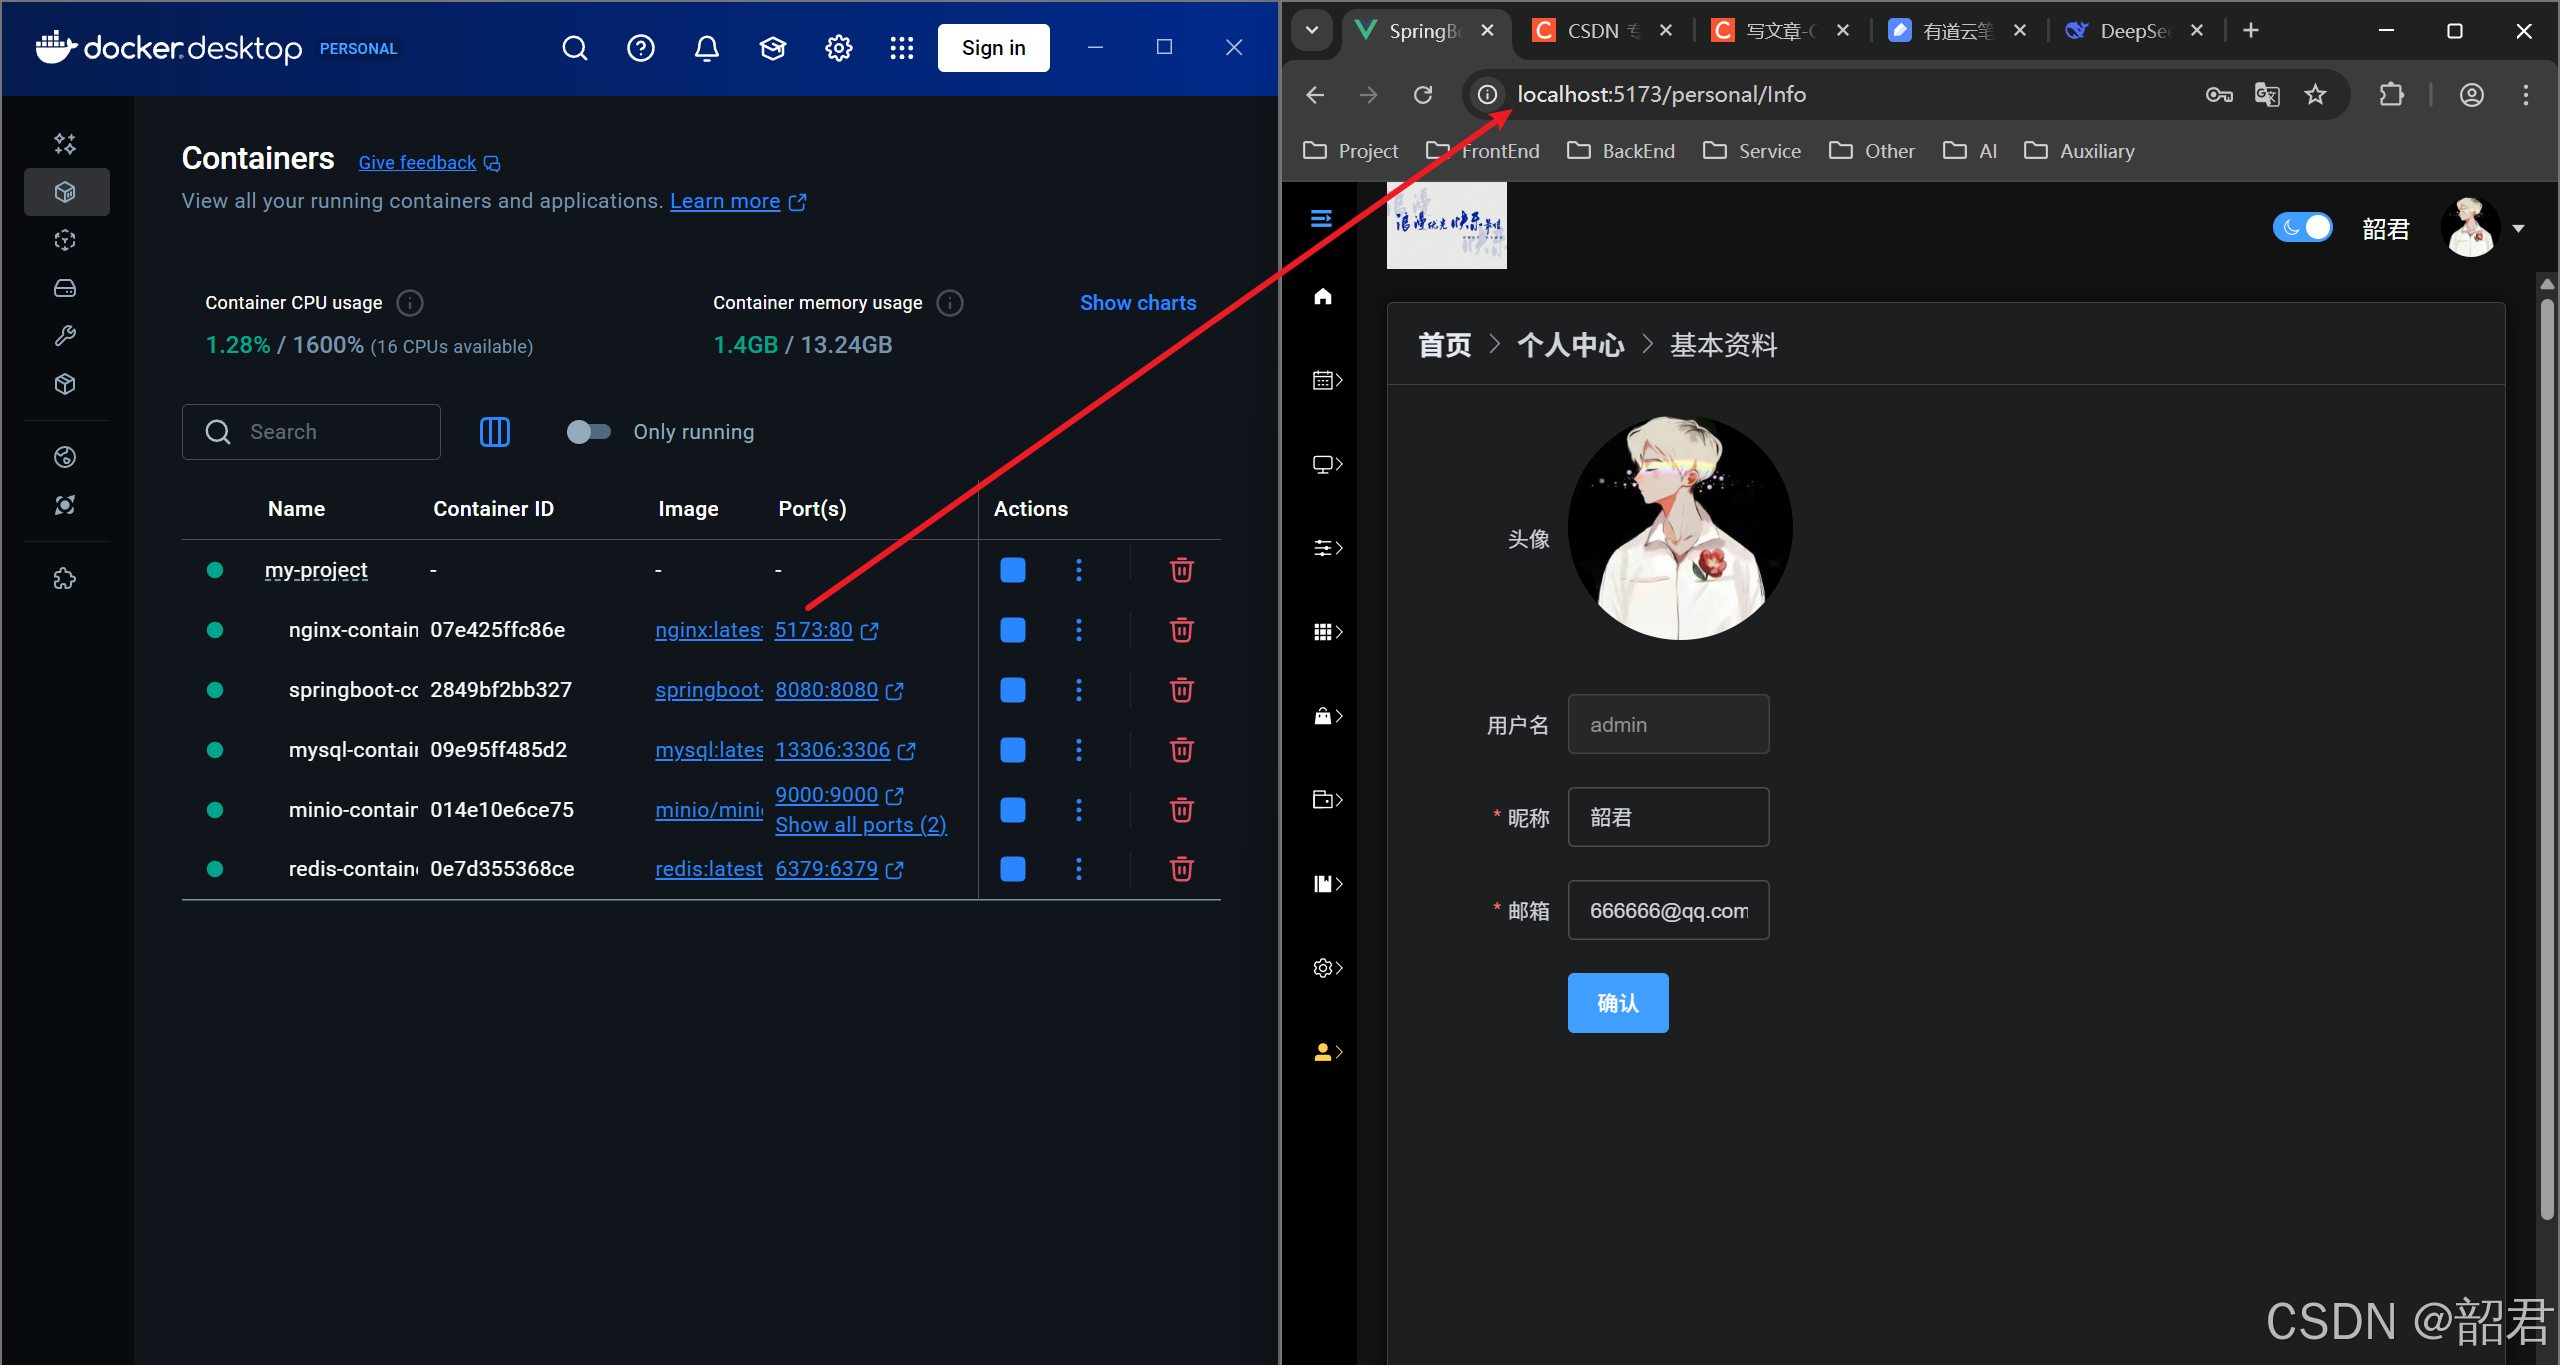
Task: Toggle the dark mode switch in web app
Action: (x=2302, y=228)
